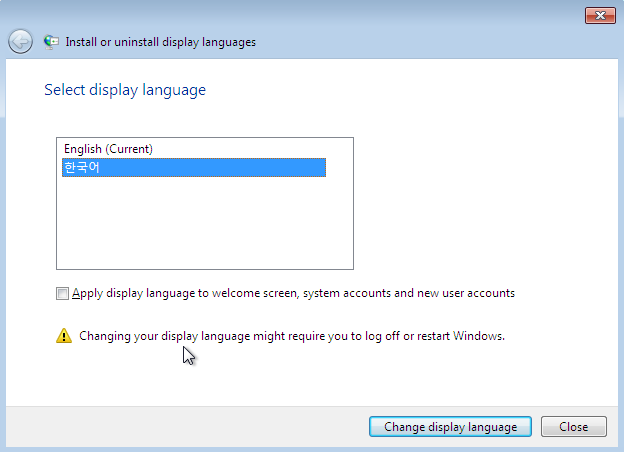This screenshot has height=452, width=624.
Task: Go back with the round arrow button
Action: (20, 41)
